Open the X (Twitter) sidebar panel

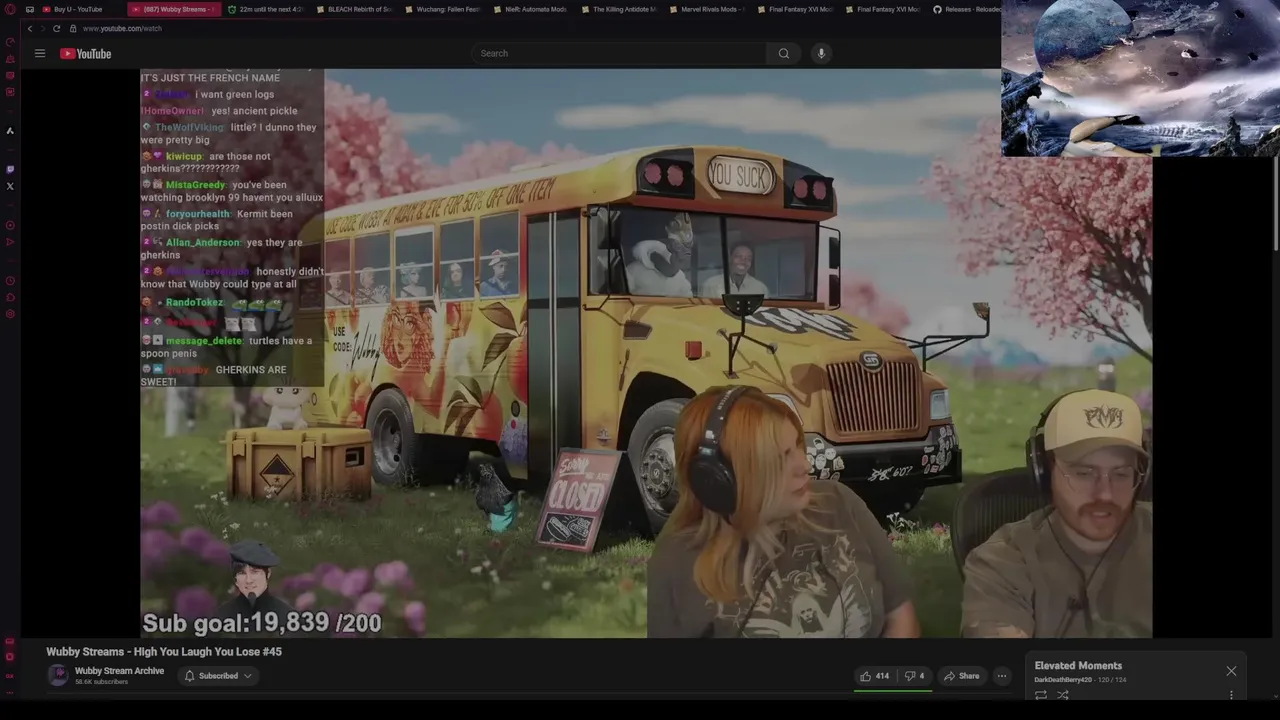pyautogui.click(x=10, y=186)
